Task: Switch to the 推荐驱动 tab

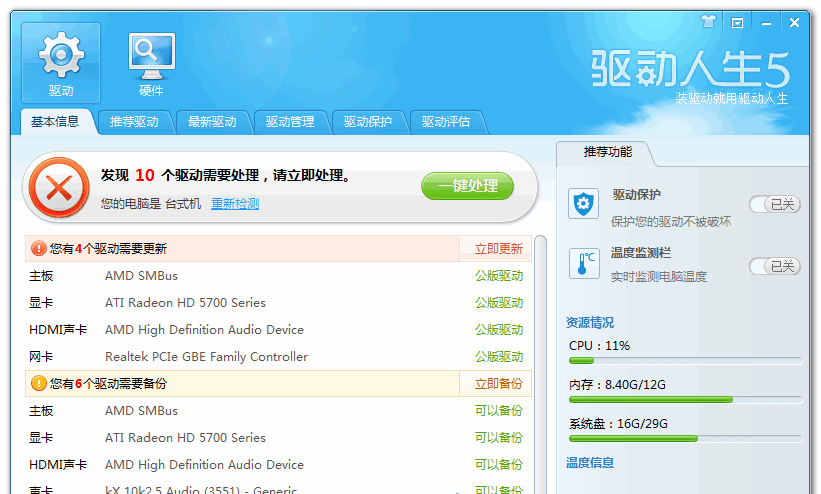Action: [135, 122]
